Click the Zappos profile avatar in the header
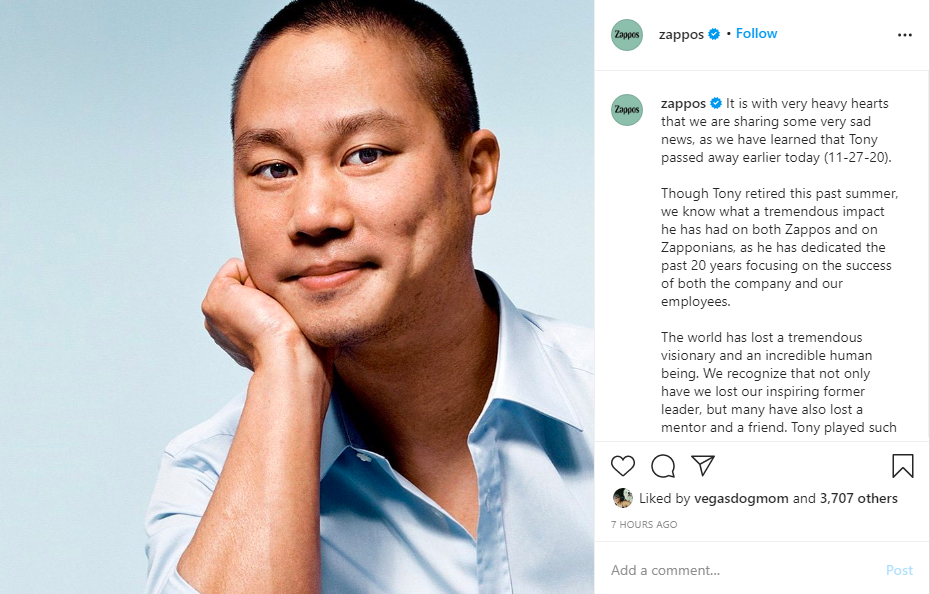 point(627,35)
